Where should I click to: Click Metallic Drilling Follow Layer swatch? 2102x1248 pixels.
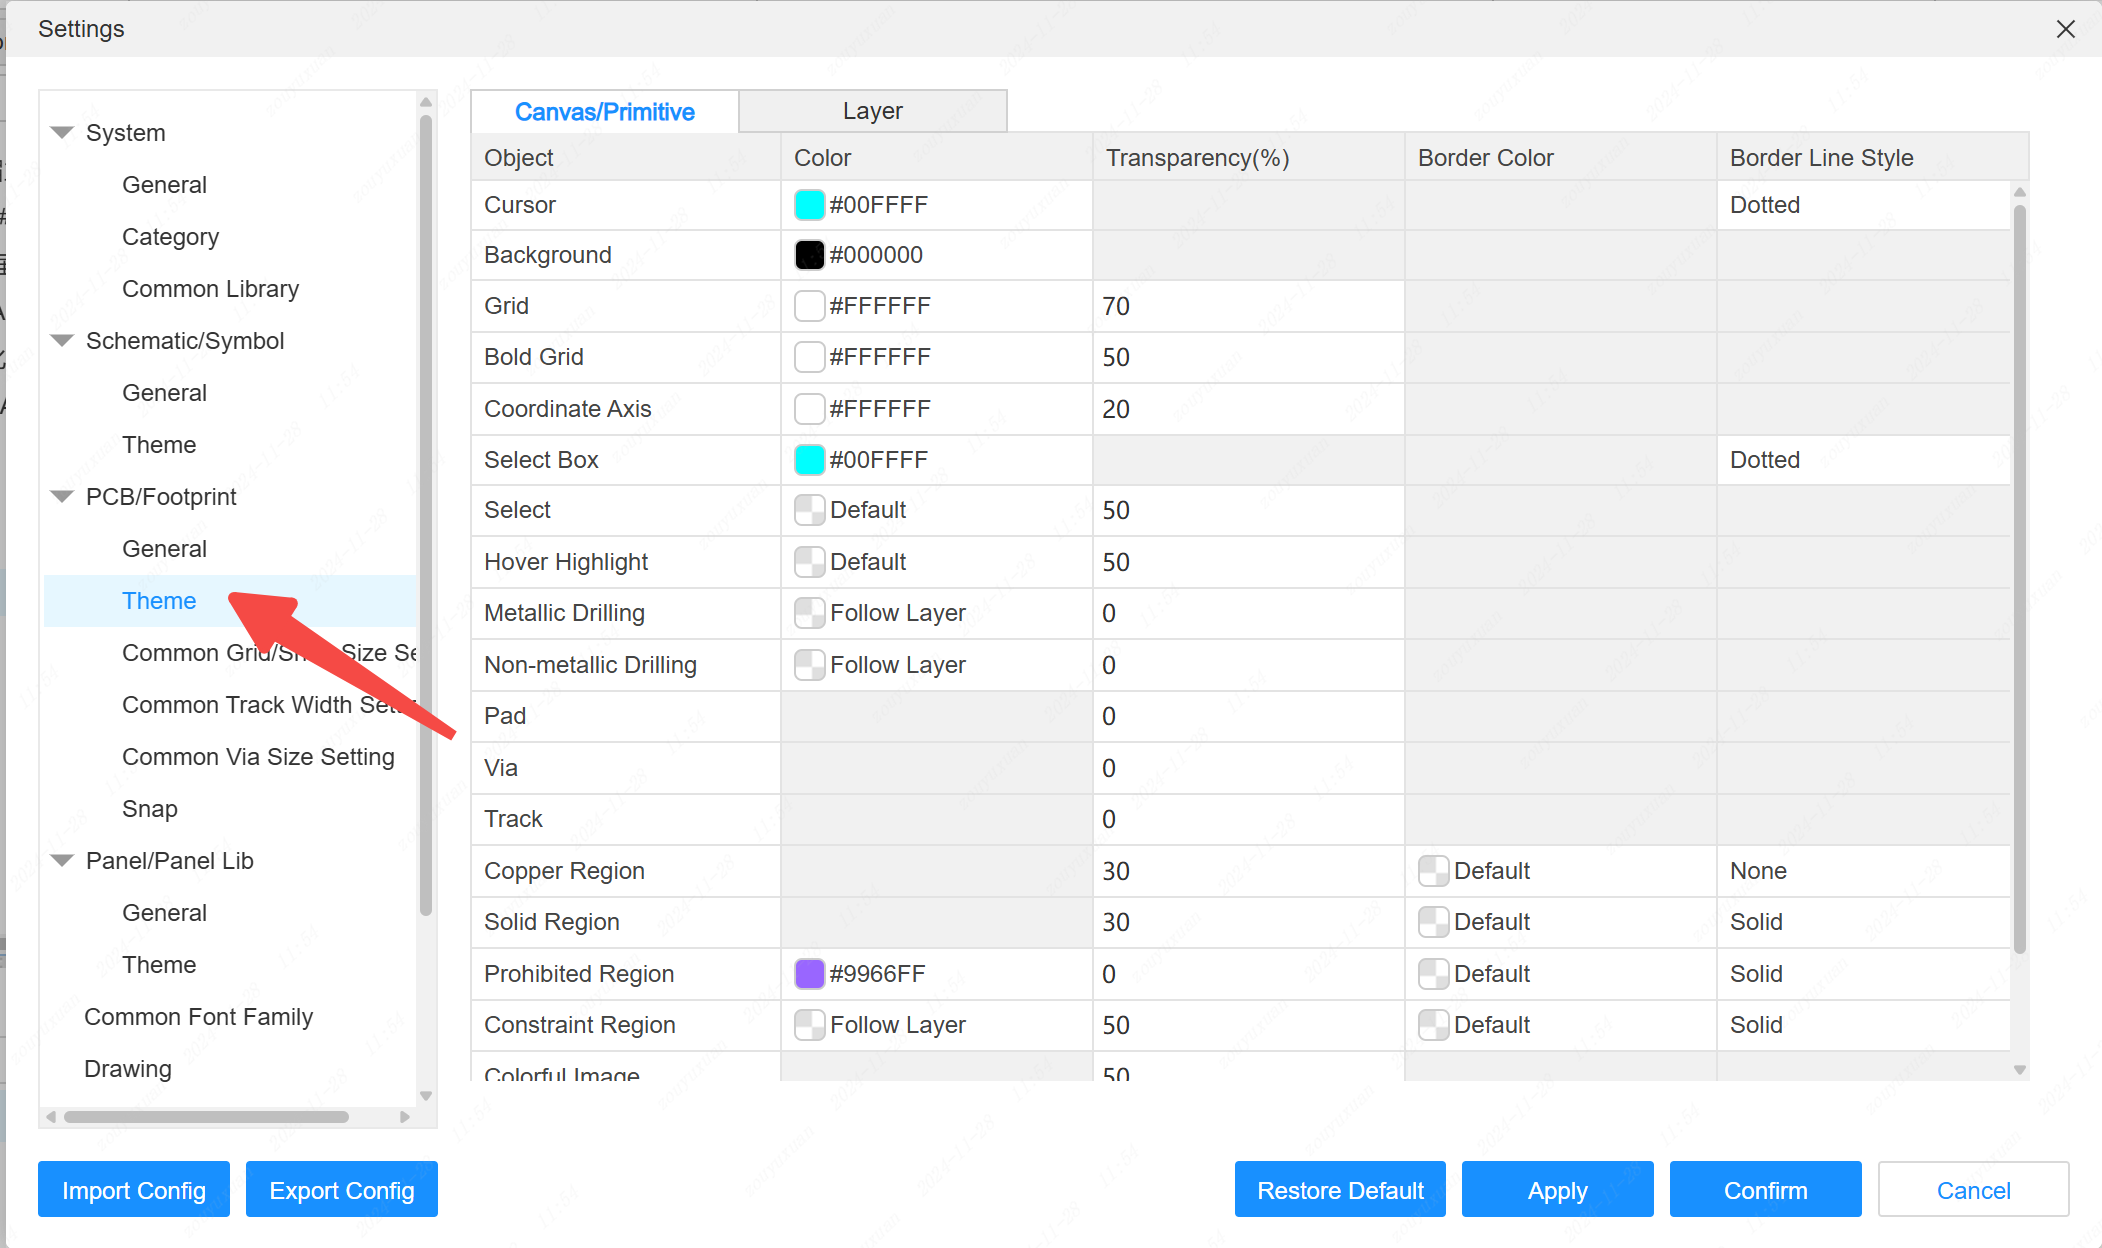[809, 613]
